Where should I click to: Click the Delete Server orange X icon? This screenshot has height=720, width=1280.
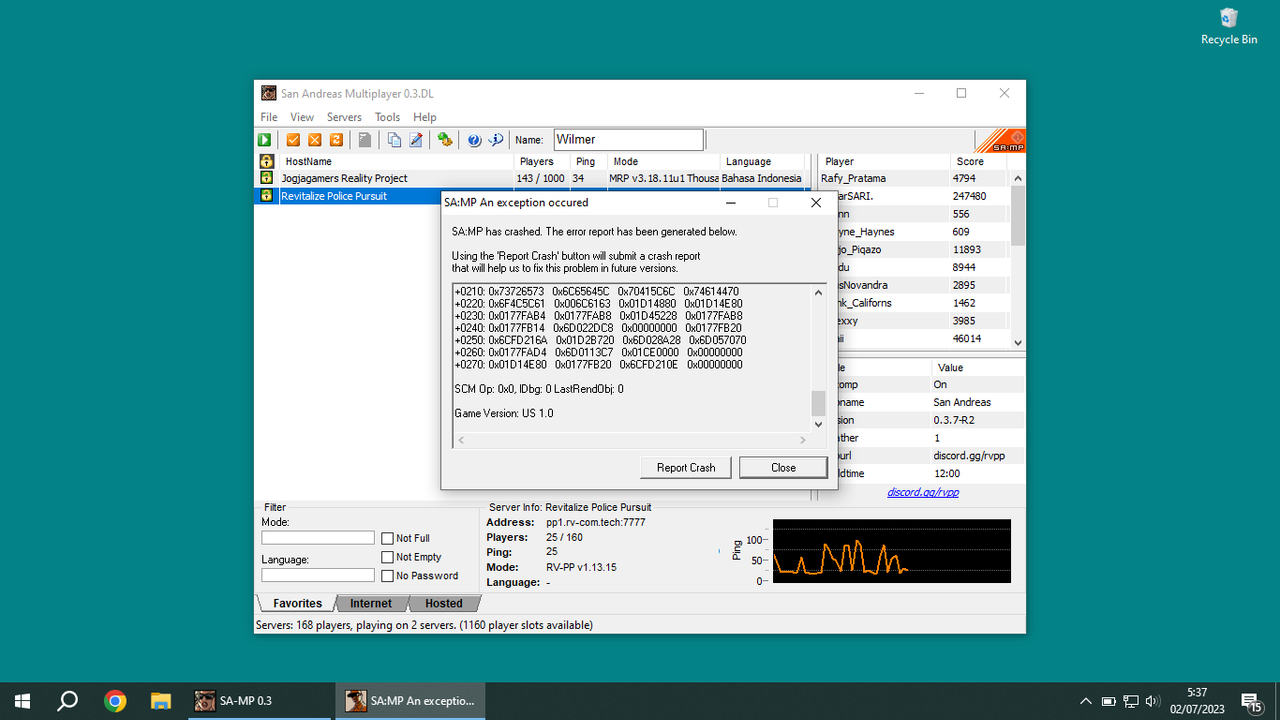point(315,140)
